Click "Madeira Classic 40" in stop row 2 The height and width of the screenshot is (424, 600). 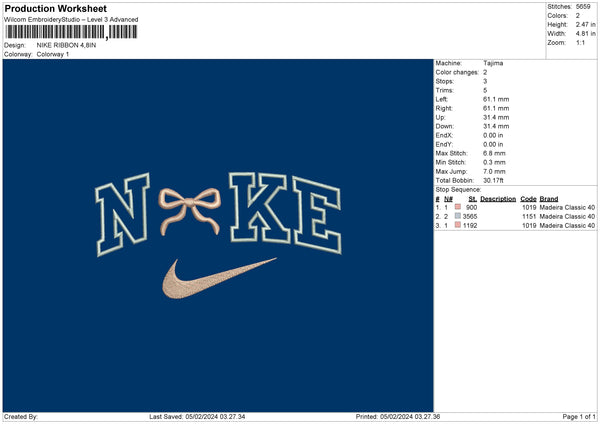point(567,217)
